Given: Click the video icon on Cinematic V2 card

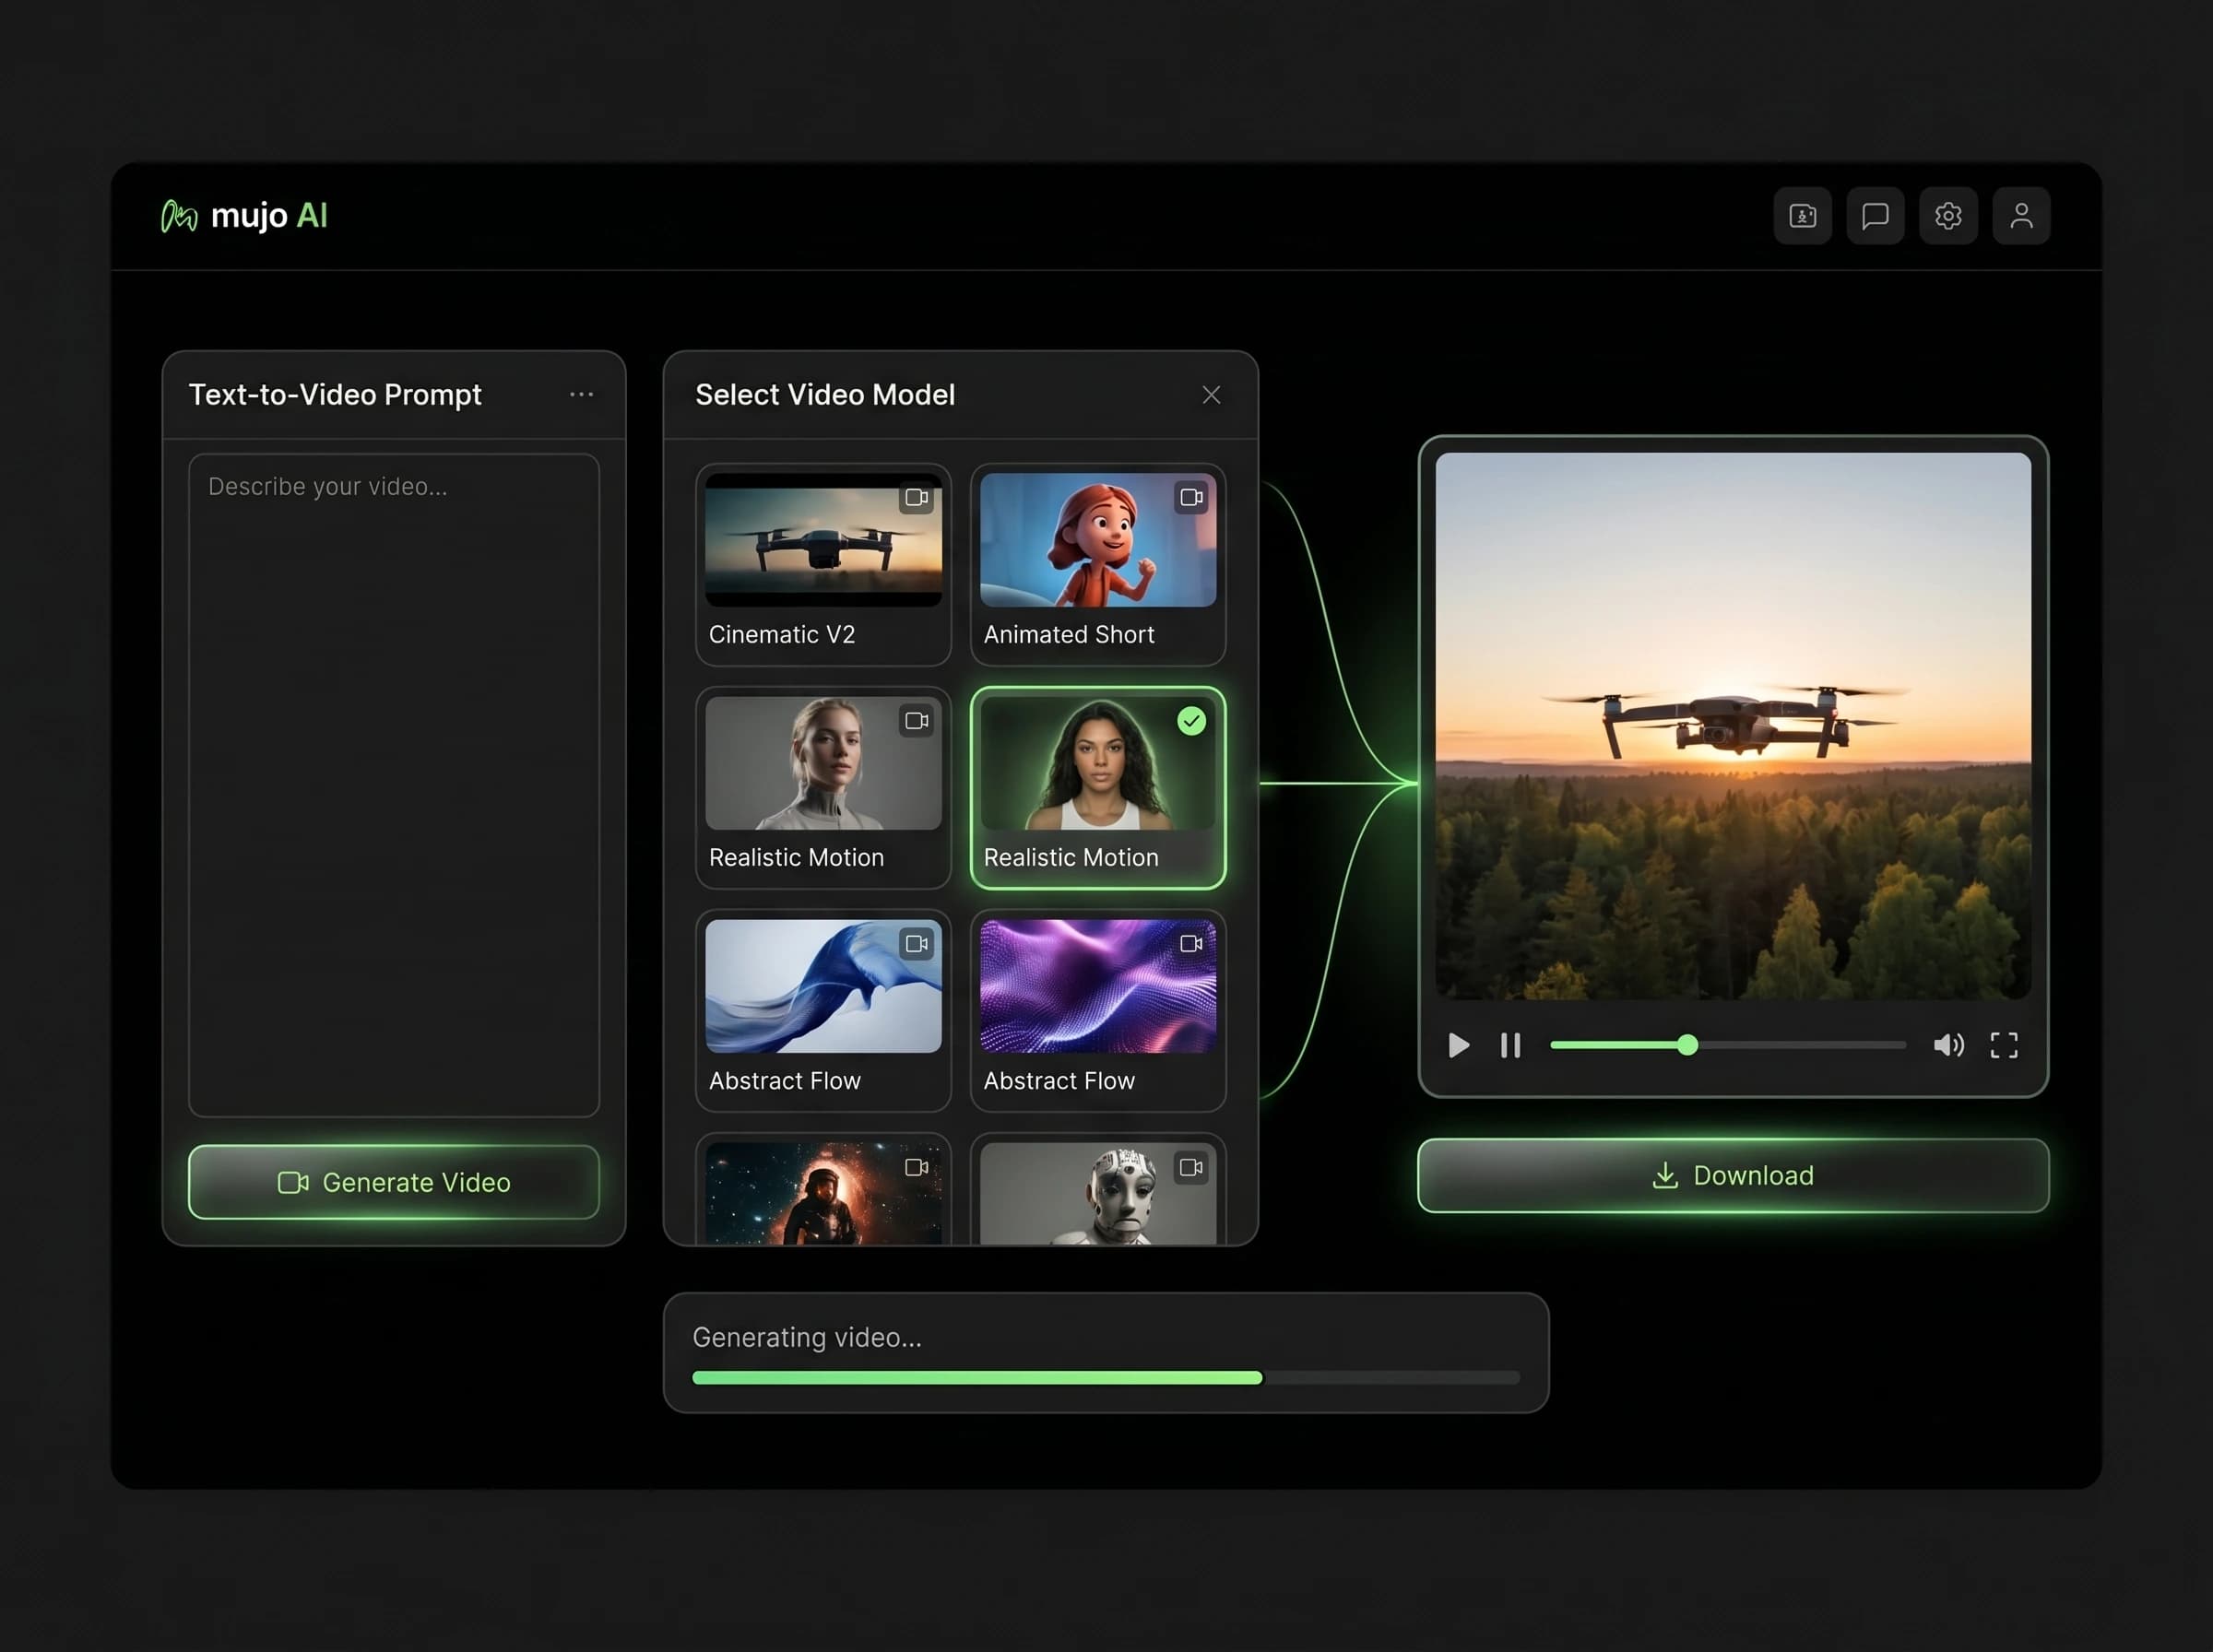Looking at the screenshot, I should pyautogui.click(x=916, y=497).
